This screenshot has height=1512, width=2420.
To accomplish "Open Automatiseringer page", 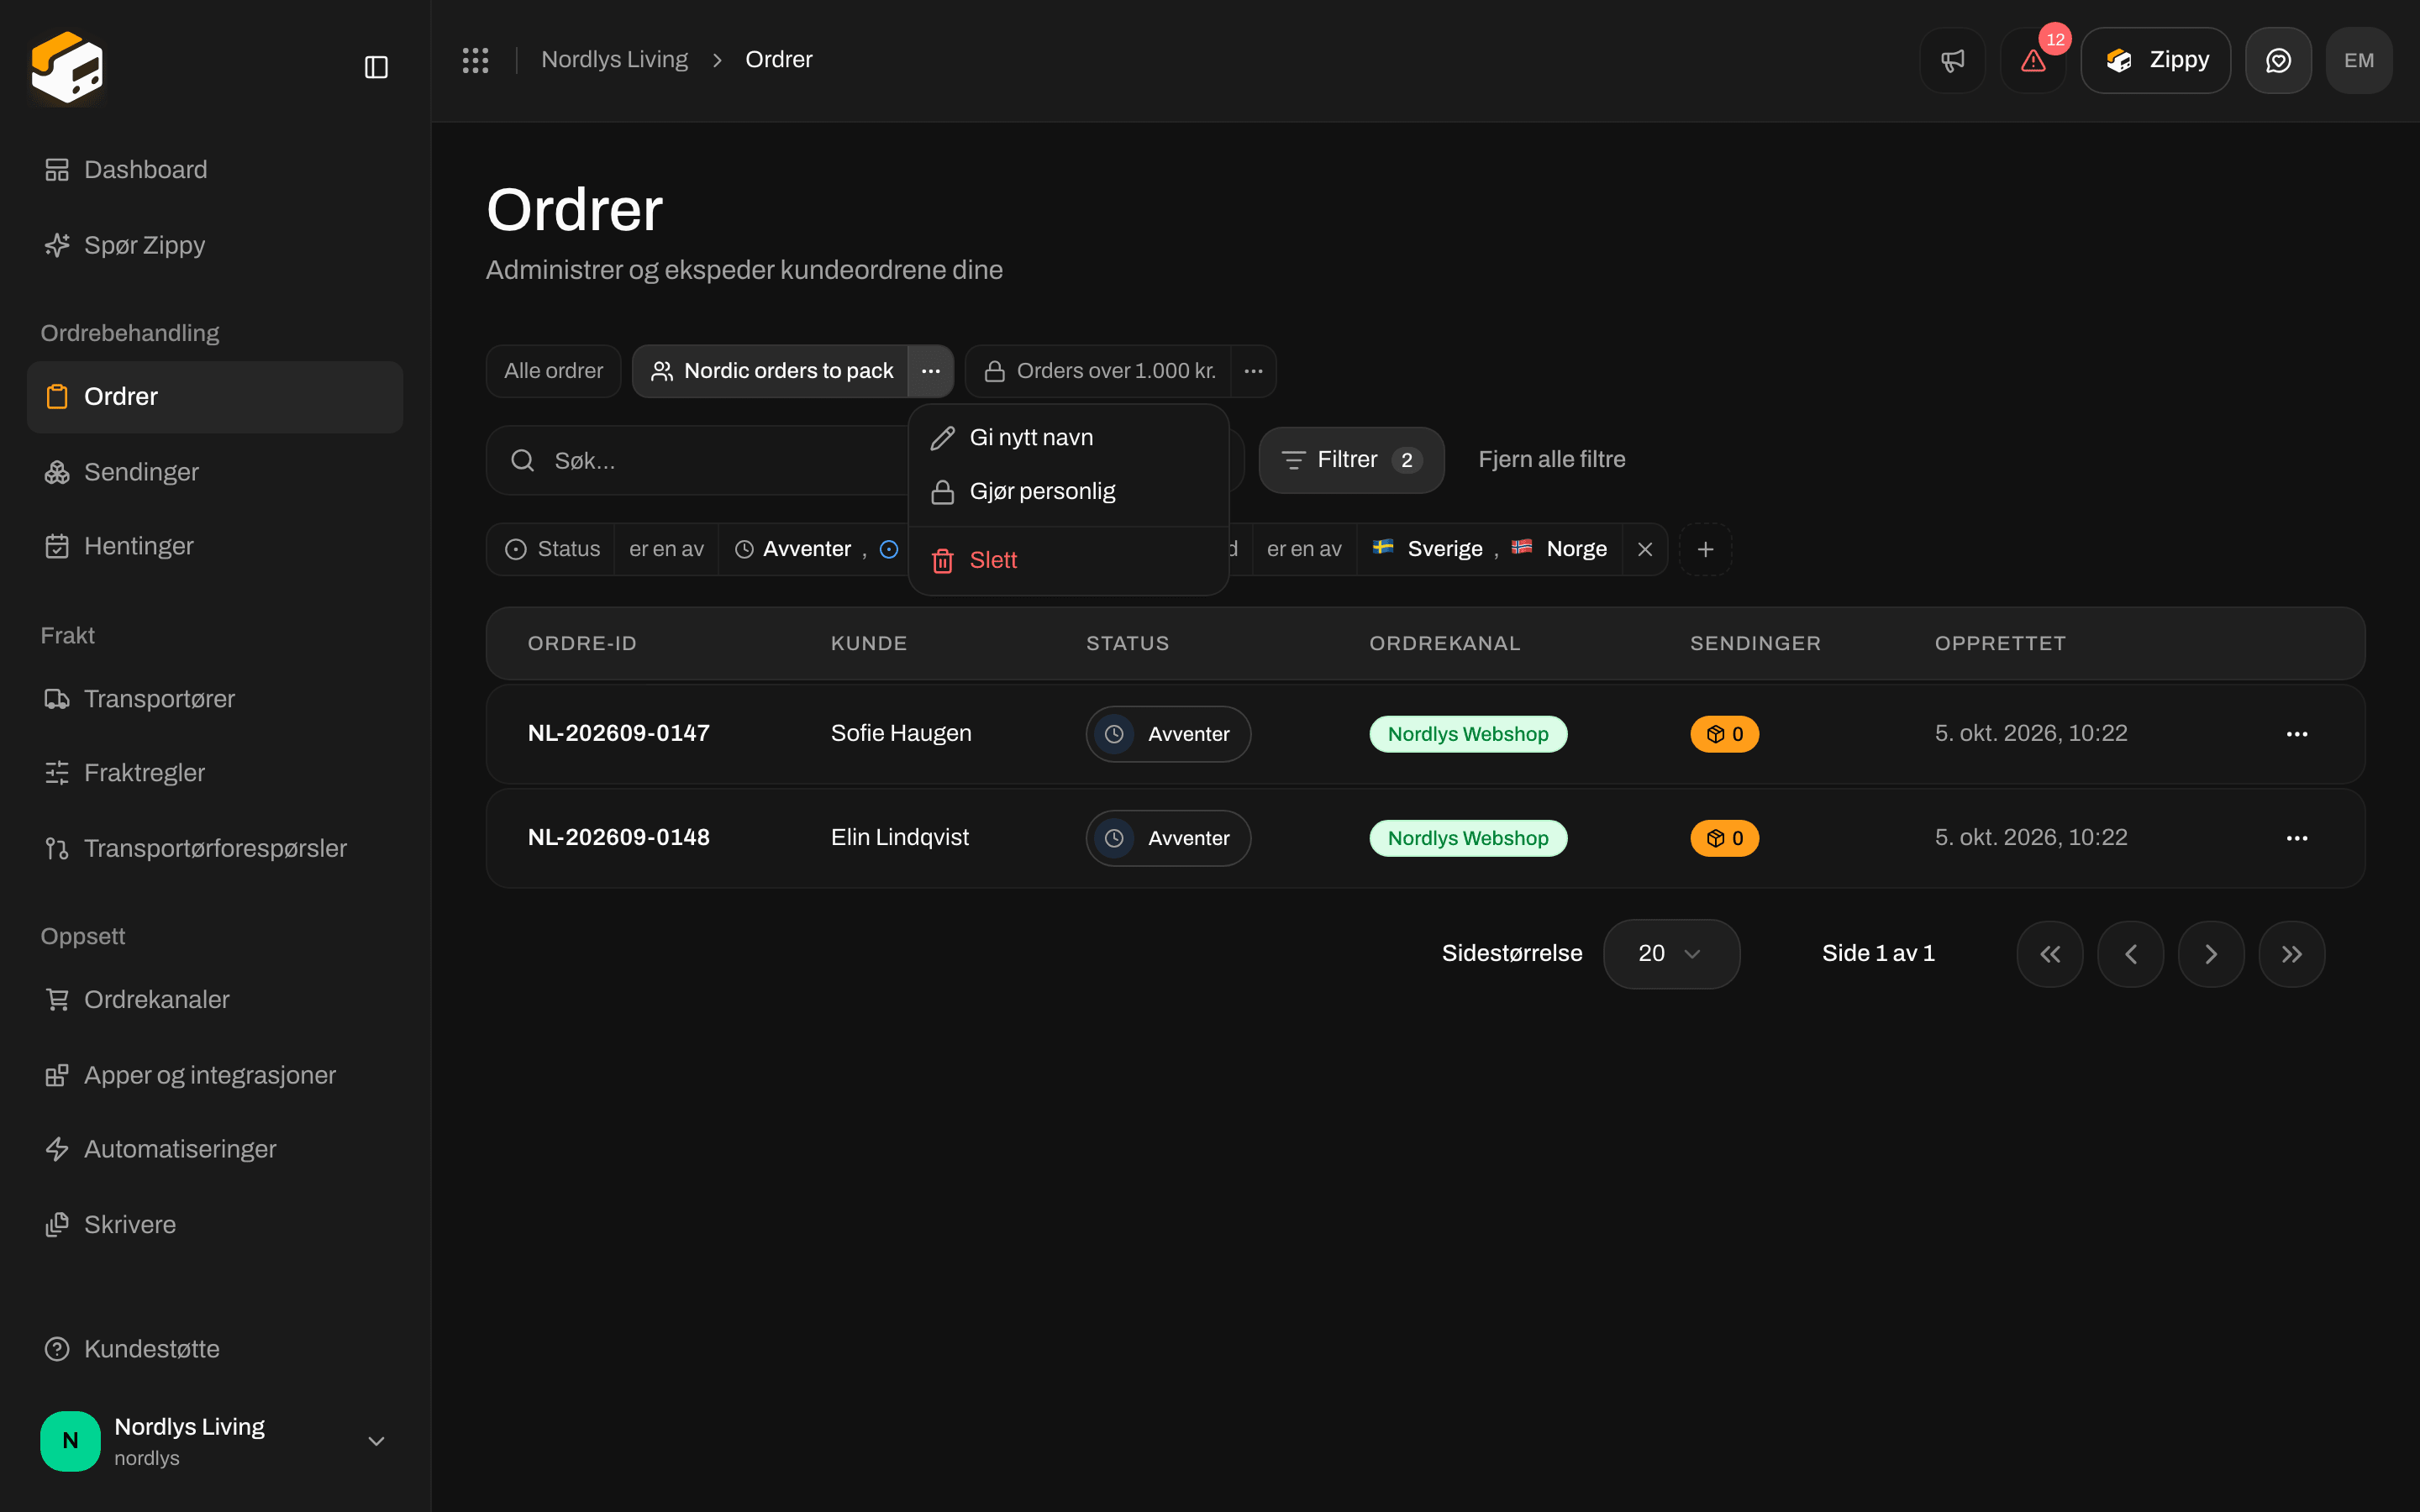I will tap(215, 1149).
